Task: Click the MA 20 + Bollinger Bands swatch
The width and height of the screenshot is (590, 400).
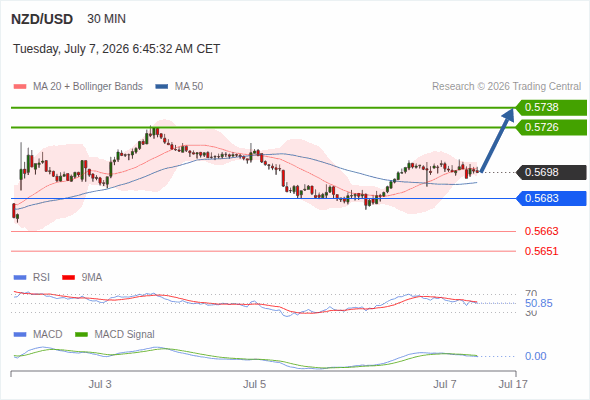Action: (x=20, y=87)
